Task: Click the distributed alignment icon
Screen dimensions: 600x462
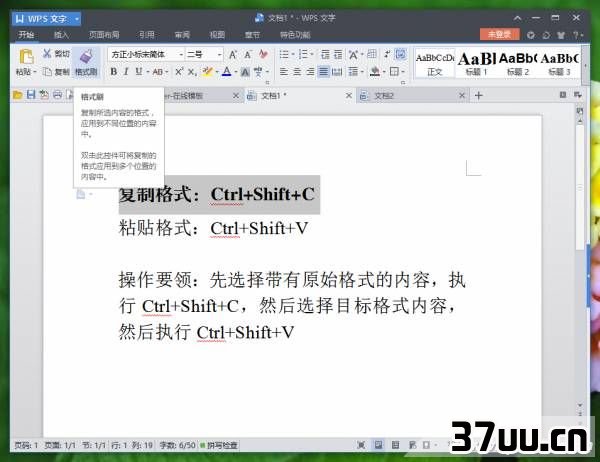Action: click(337, 72)
